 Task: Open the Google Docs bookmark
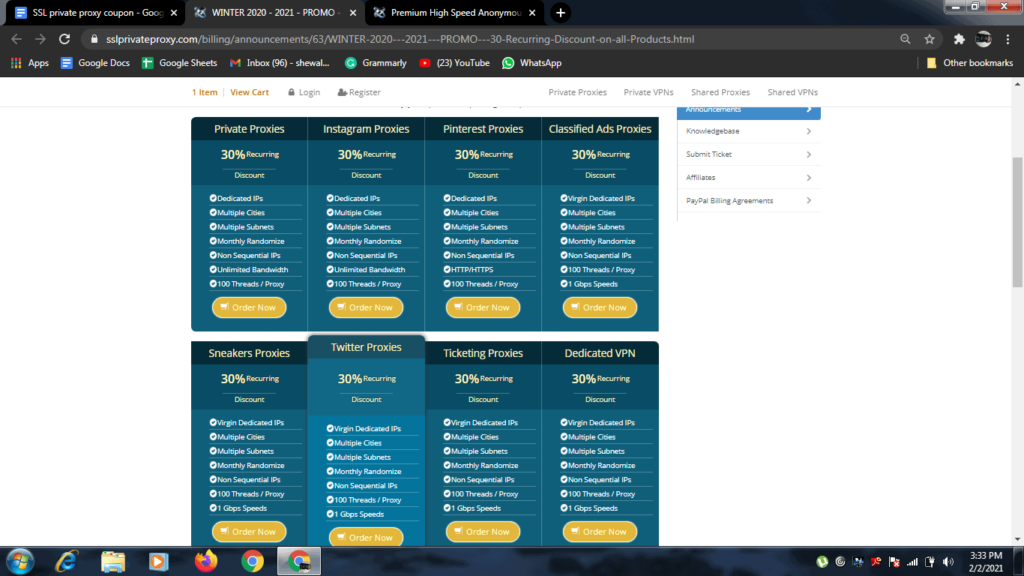pos(95,63)
